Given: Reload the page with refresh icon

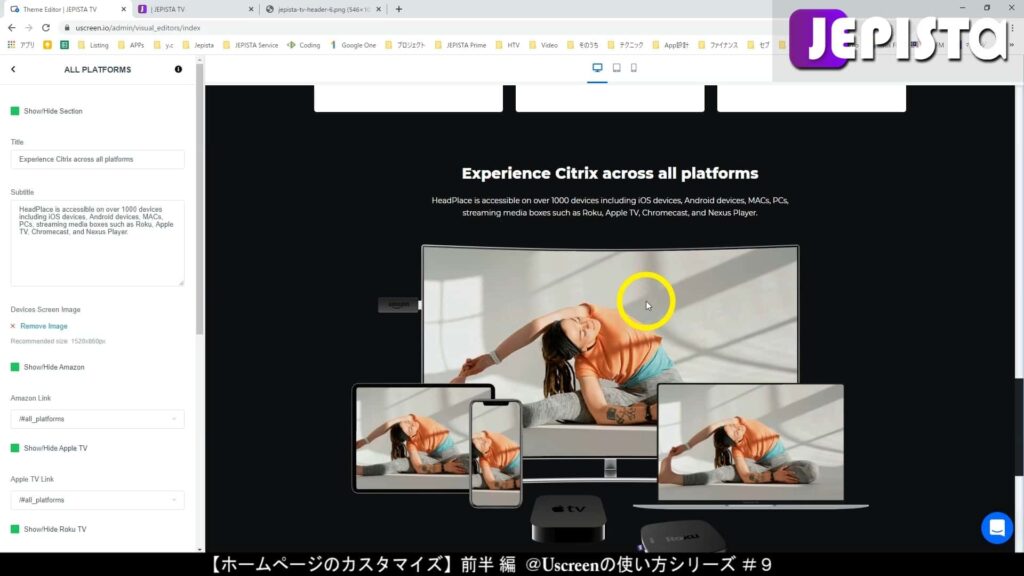Looking at the screenshot, I should [46, 27].
